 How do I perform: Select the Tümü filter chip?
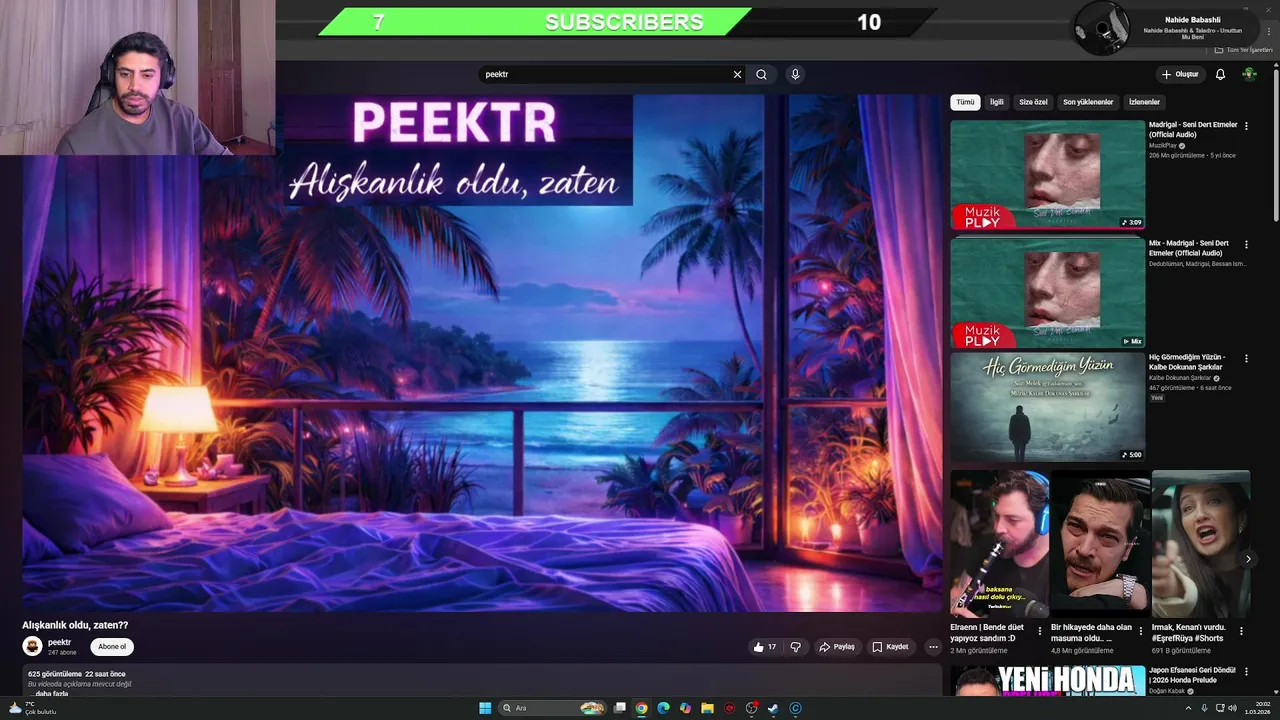click(965, 102)
